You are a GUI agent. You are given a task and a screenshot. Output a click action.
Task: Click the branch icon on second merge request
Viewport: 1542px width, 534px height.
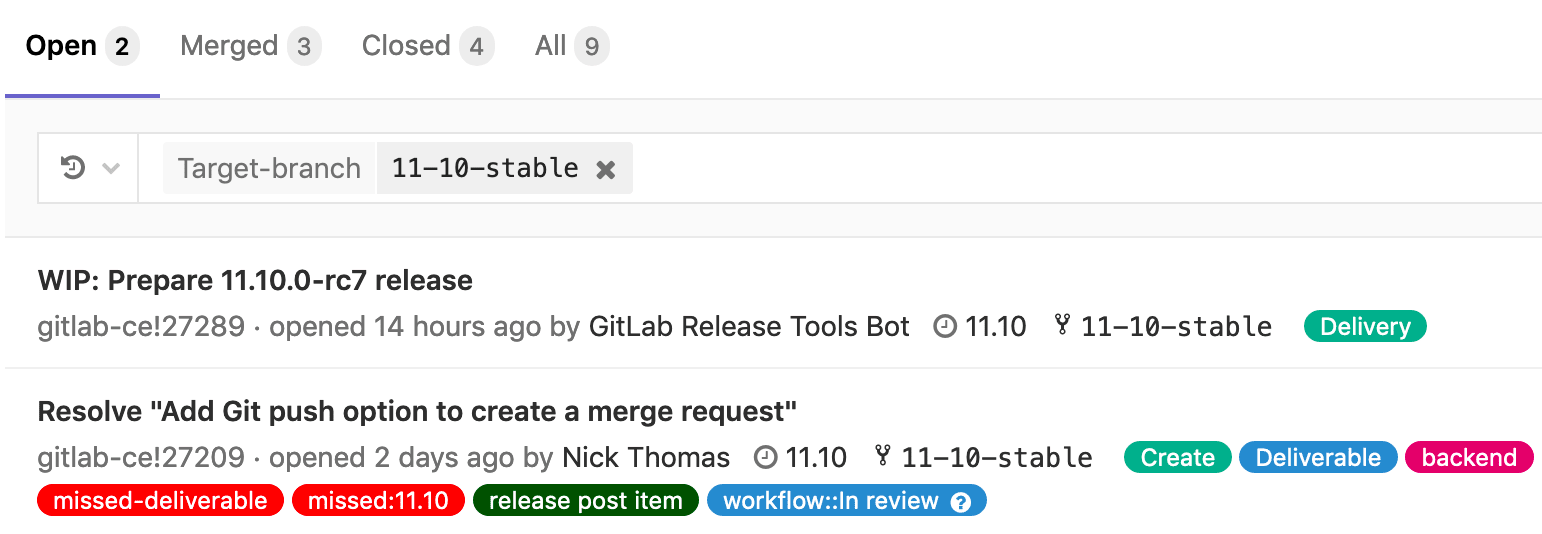[883, 456]
